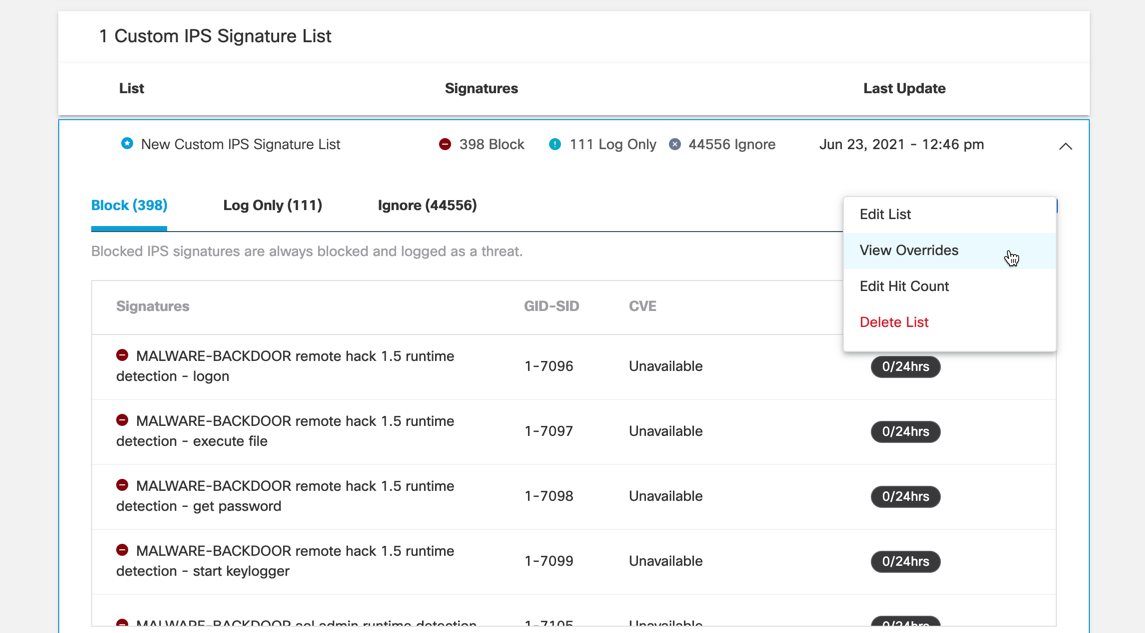
Task: Click signature name ending in get password
Action: pos(286,496)
